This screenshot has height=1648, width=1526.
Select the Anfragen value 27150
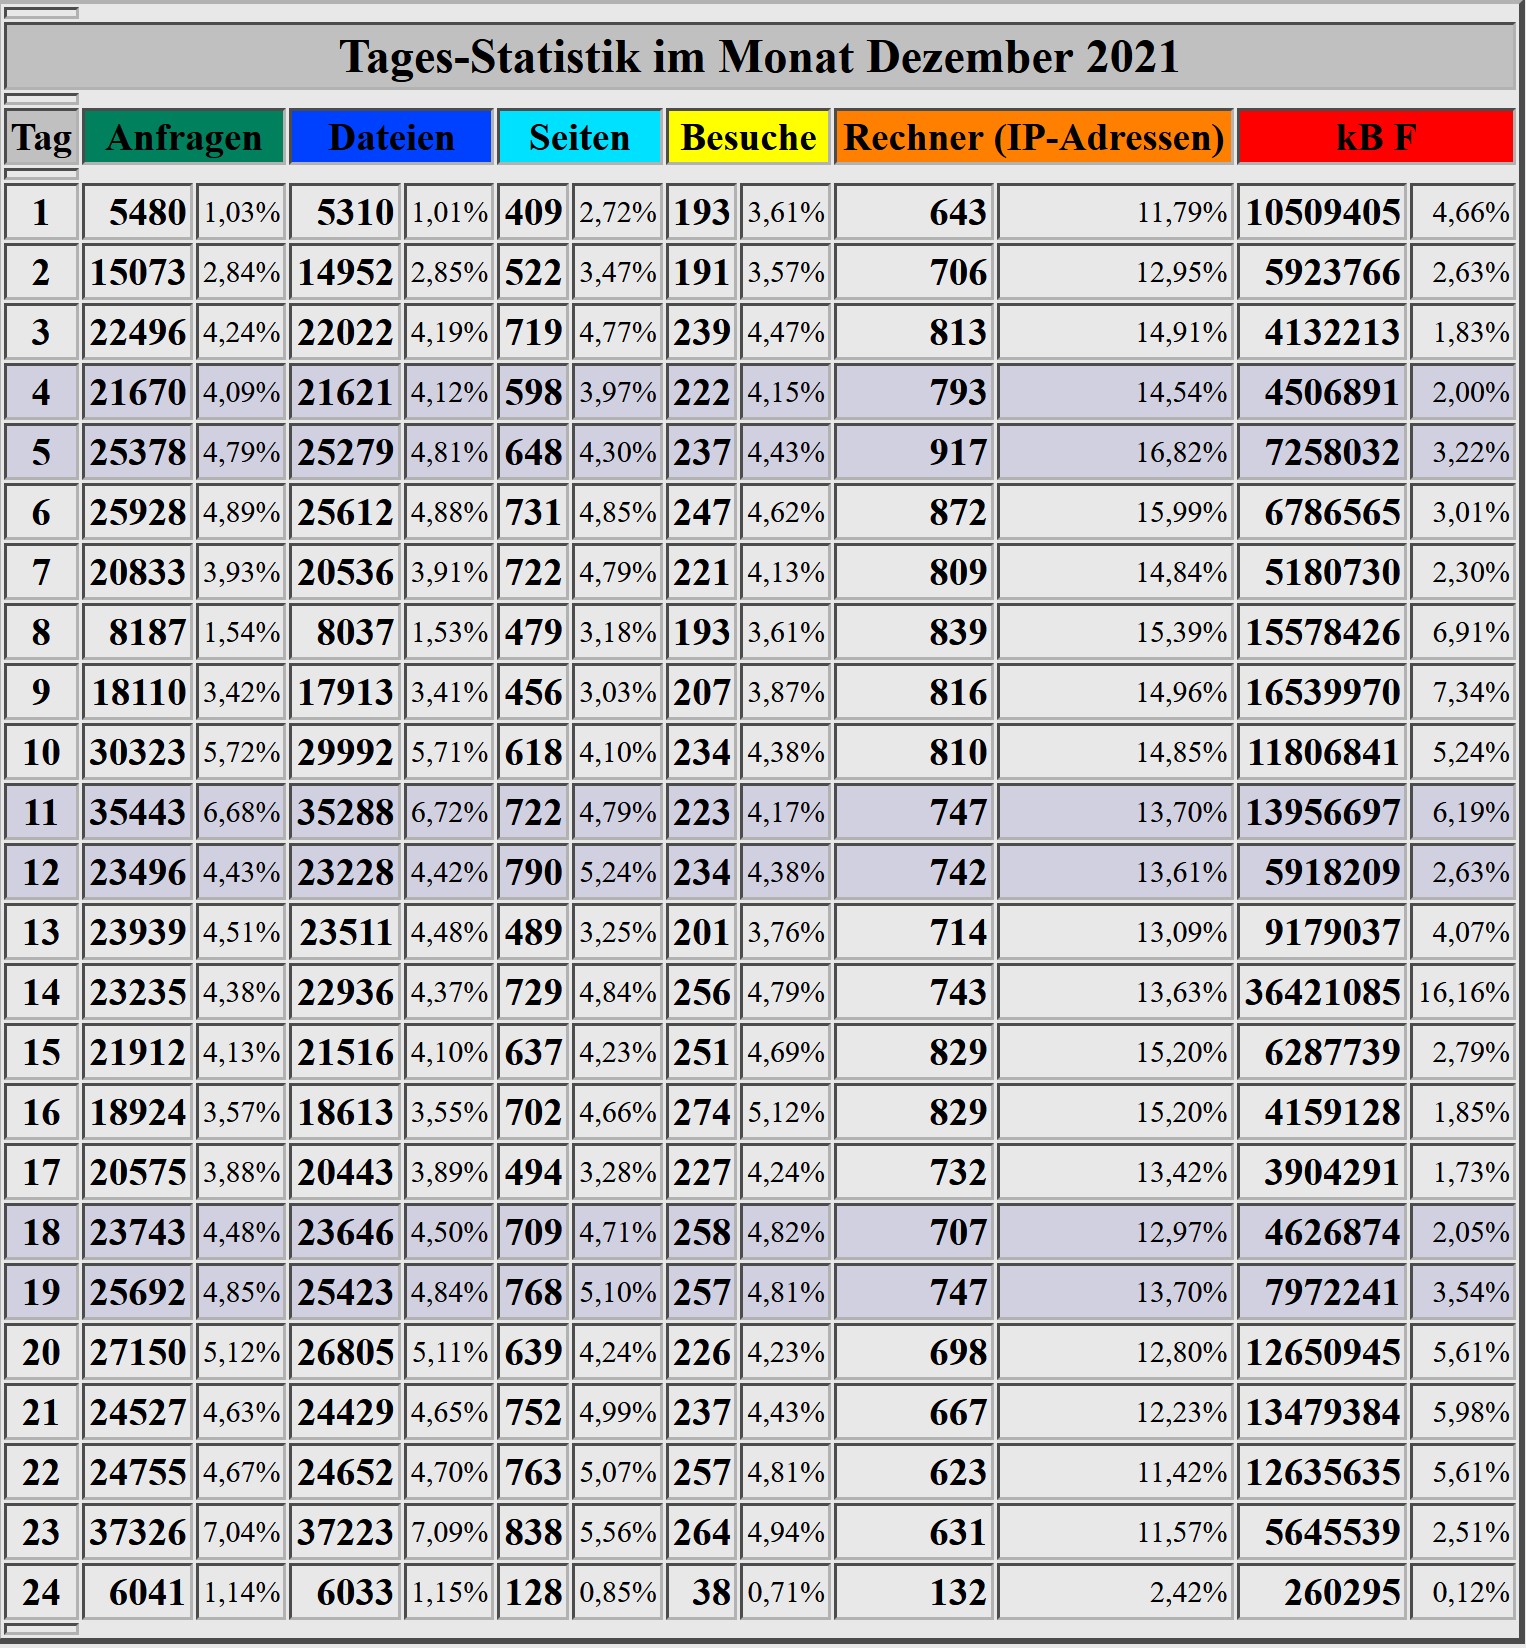(138, 1352)
